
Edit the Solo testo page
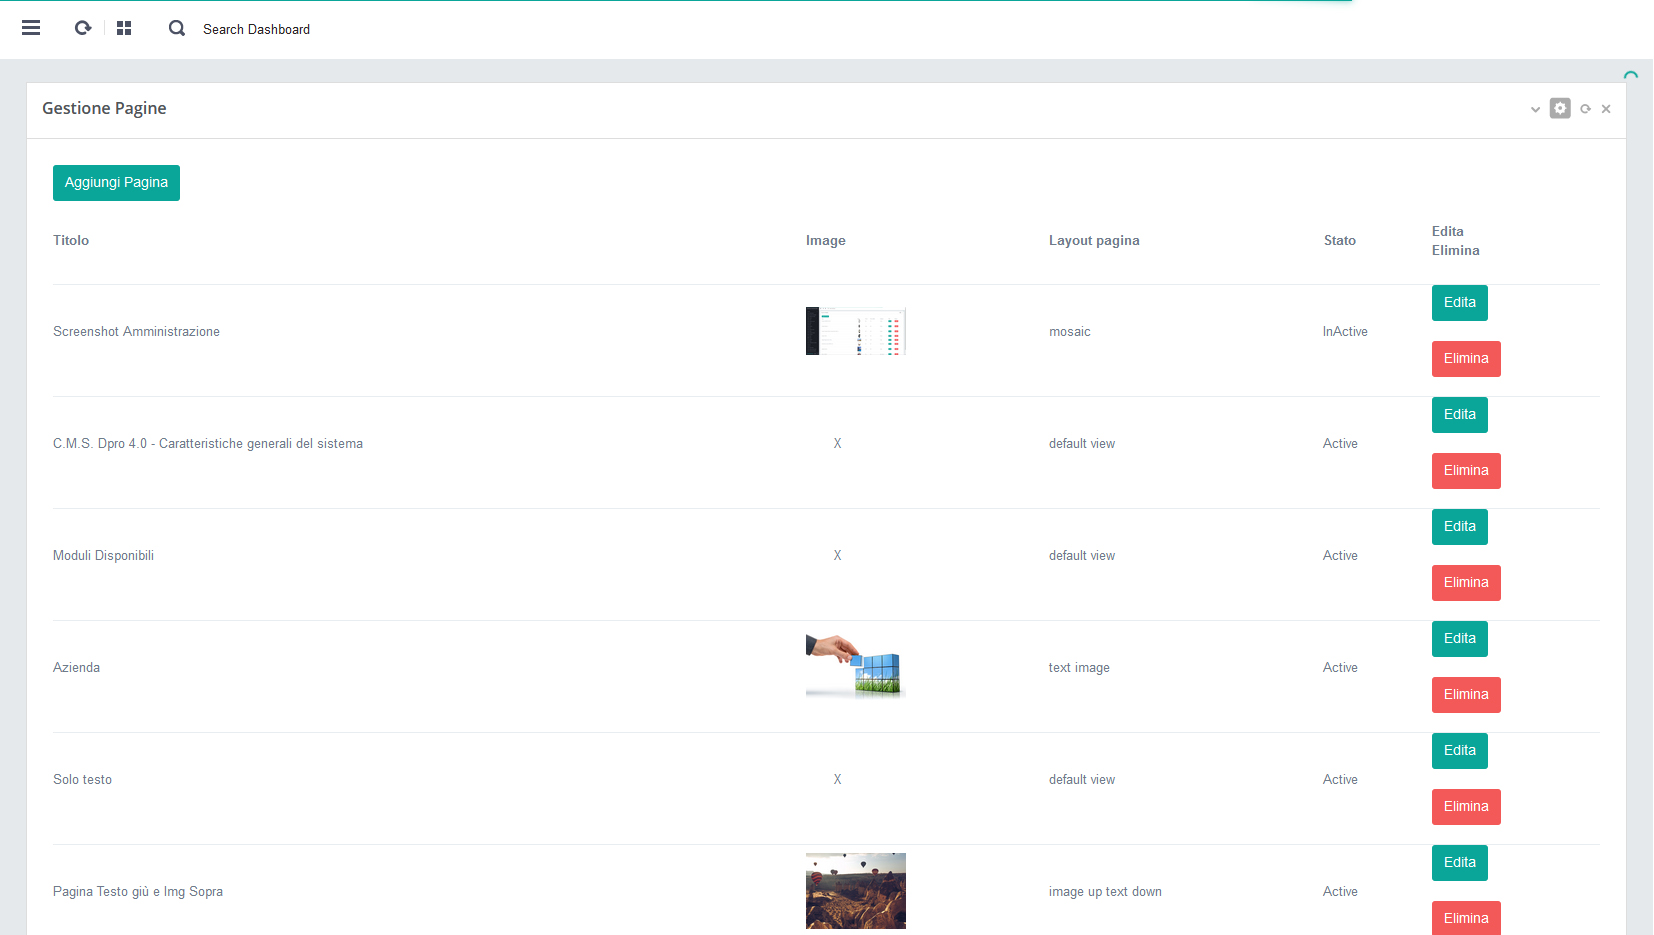coord(1459,751)
